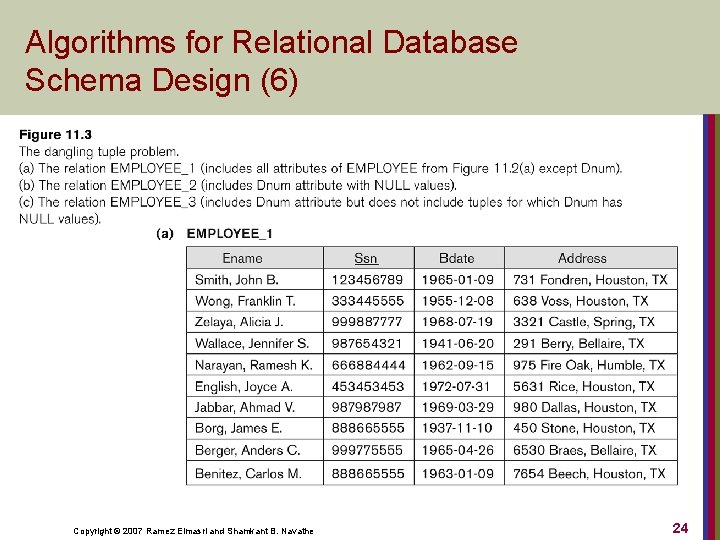
Task: Click the copyright notice 'Ramez Elmasri and Shamkant B. Navathe'
Action: click(x=230, y=531)
